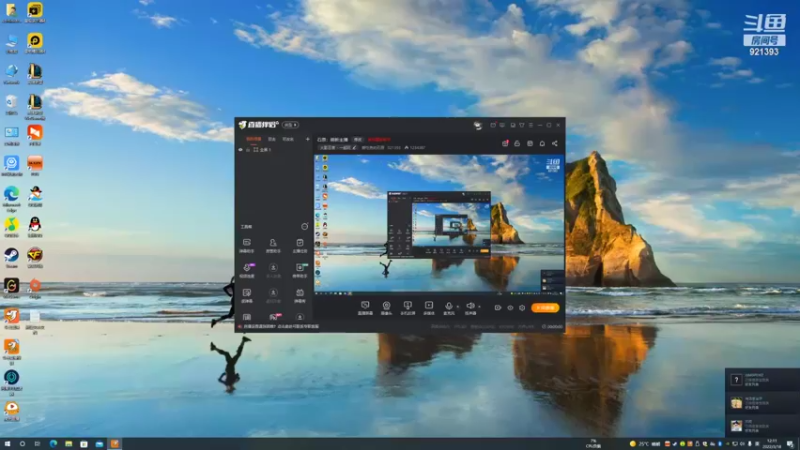
Task: Lock the full-screen source in source list
Action: click(248, 149)
